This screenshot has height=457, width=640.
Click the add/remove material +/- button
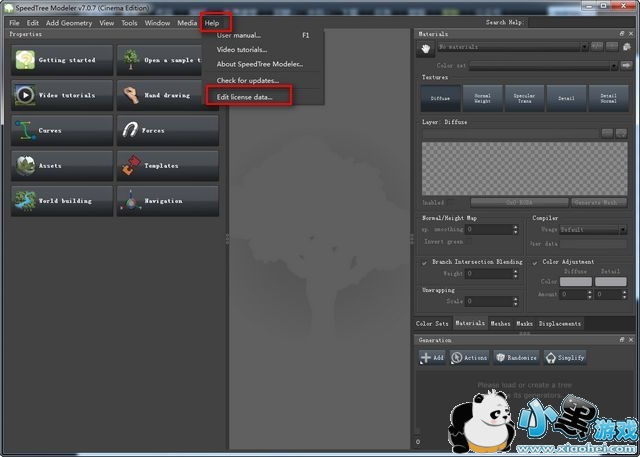click(x=597, y=47)
